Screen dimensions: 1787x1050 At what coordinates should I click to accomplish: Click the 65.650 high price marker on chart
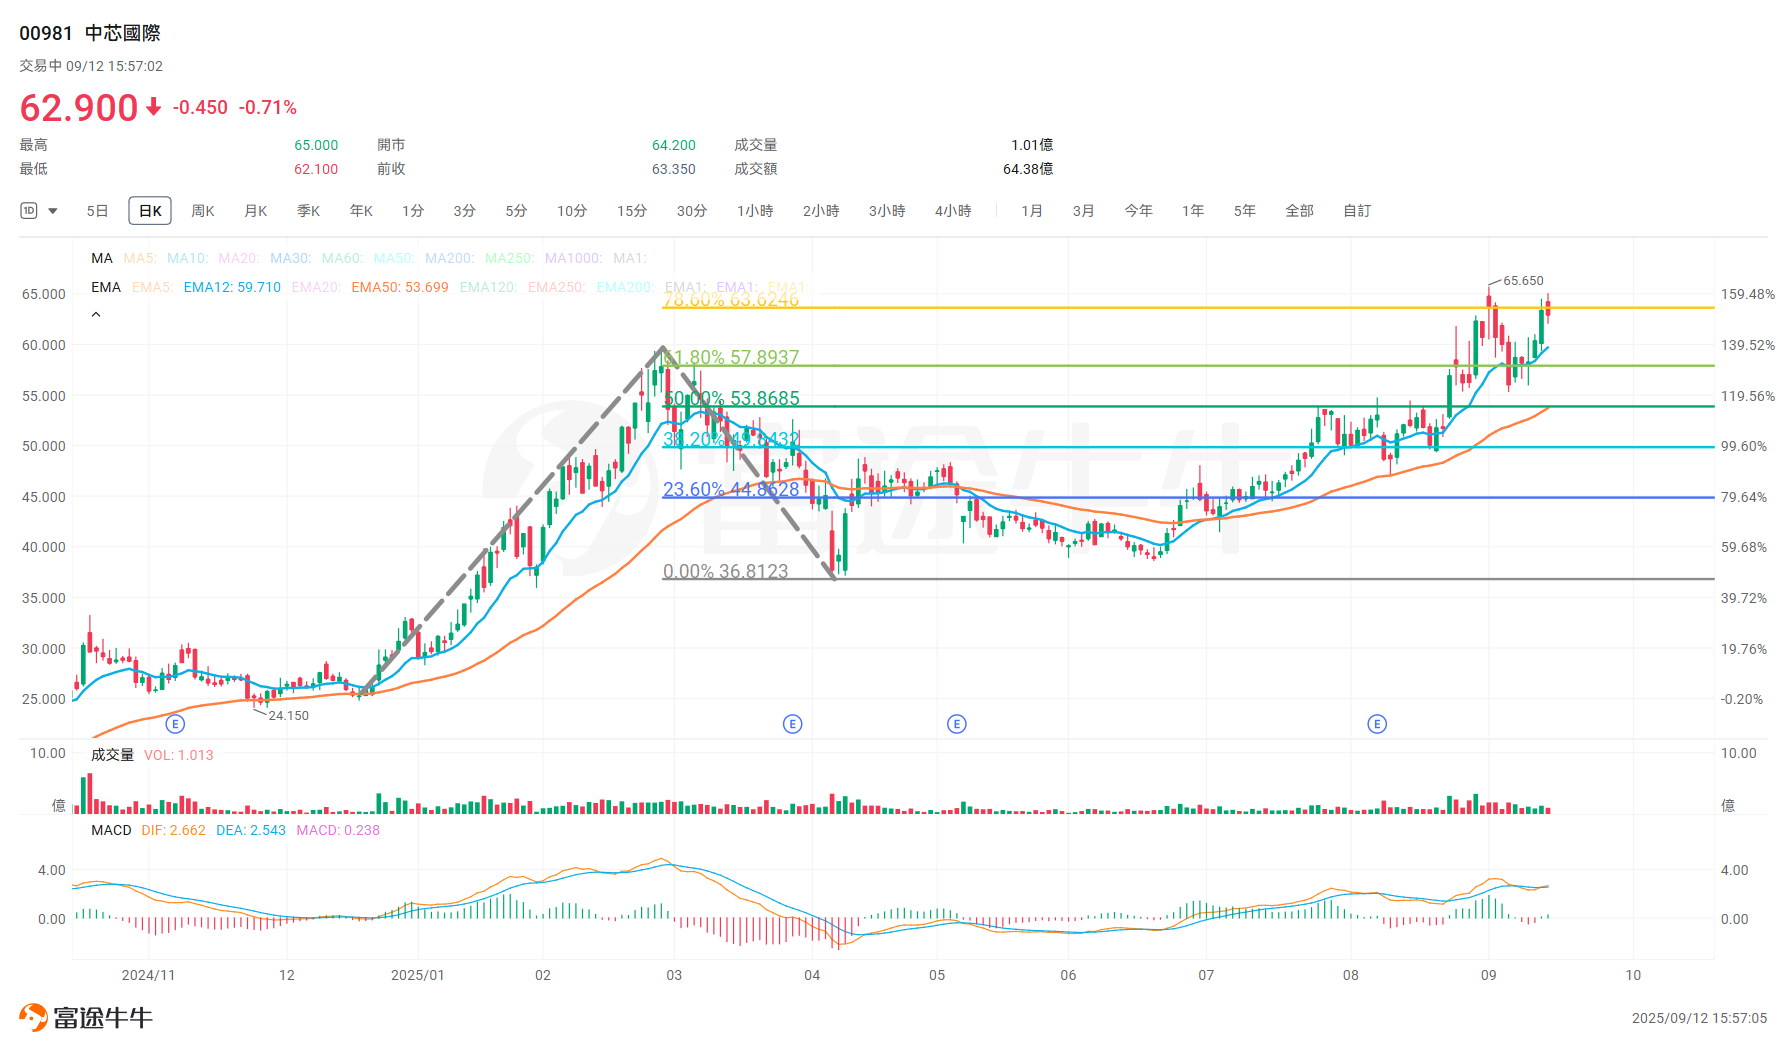tap(1522, 281)
